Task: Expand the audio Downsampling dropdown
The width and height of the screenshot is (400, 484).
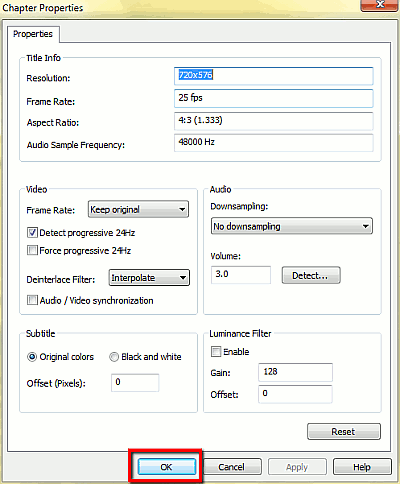Action: click(x=292, y=226)
